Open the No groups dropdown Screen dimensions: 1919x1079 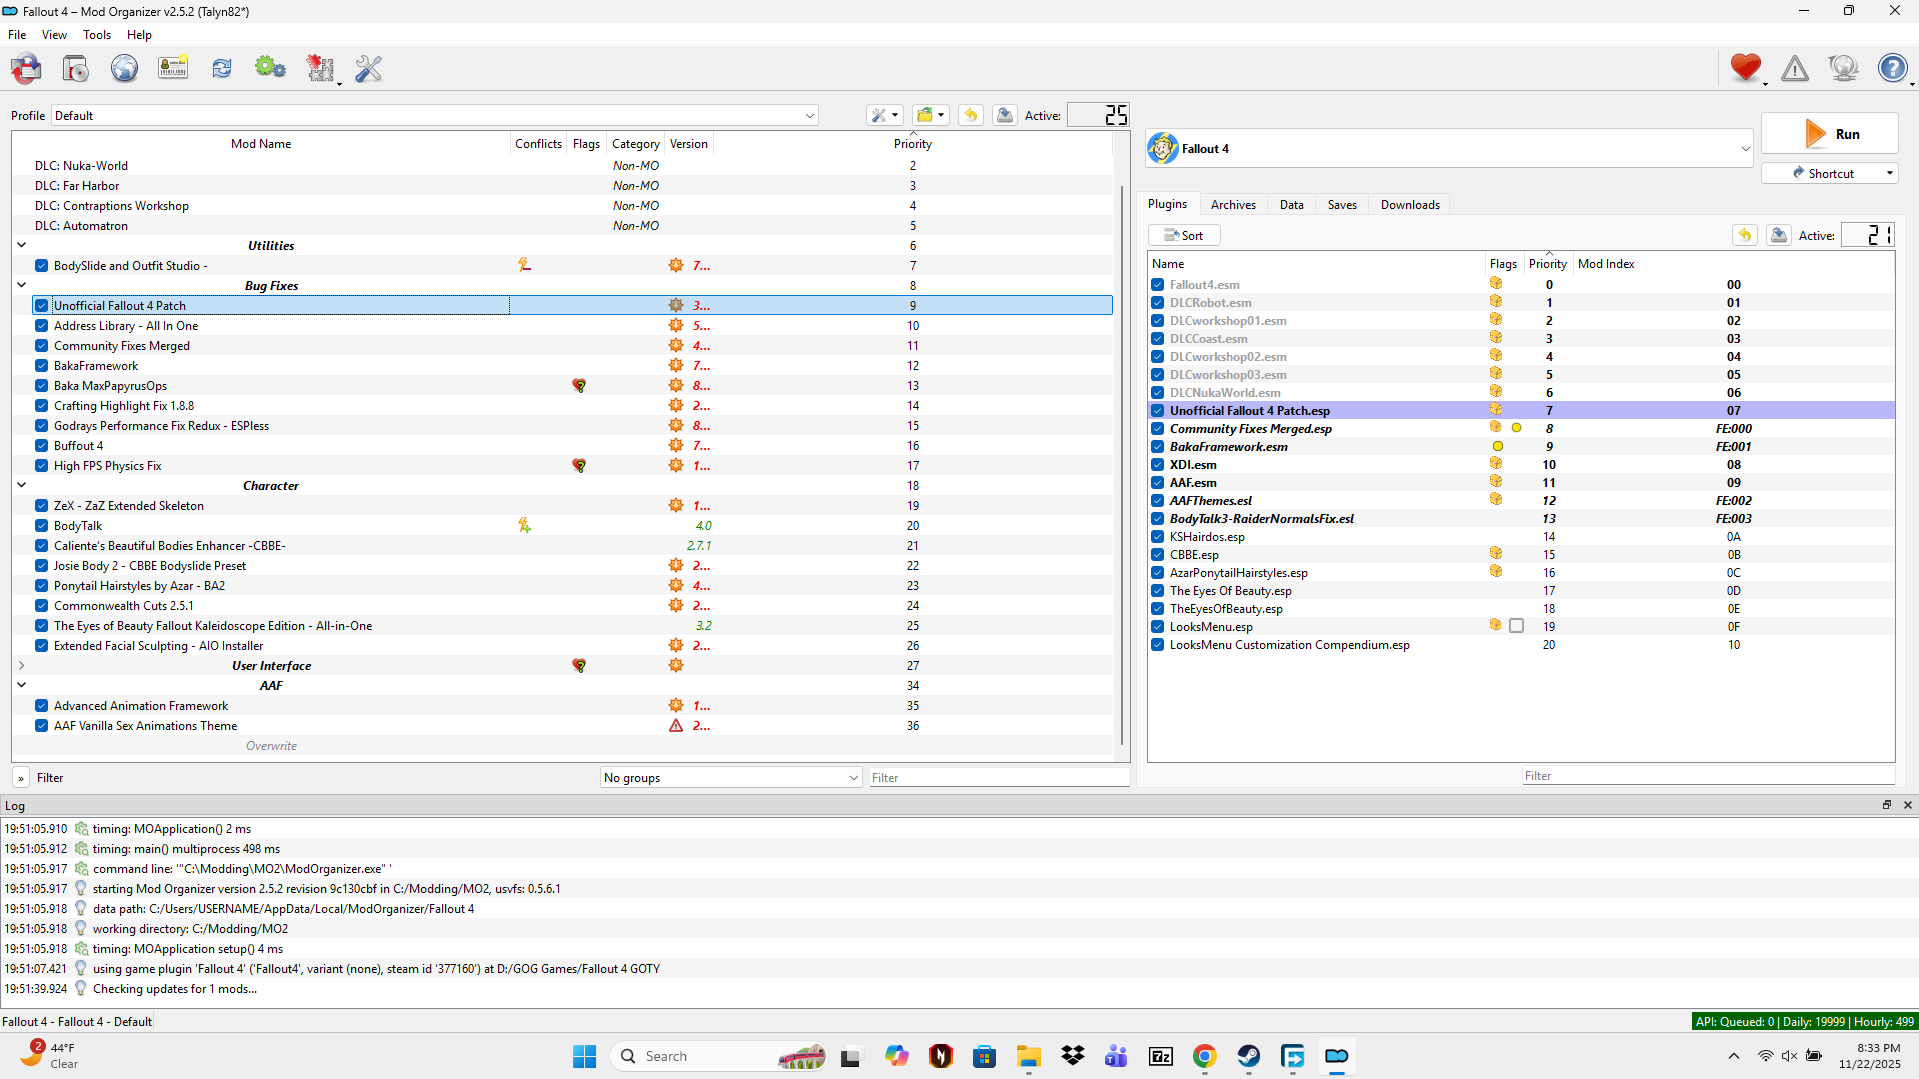731,778
